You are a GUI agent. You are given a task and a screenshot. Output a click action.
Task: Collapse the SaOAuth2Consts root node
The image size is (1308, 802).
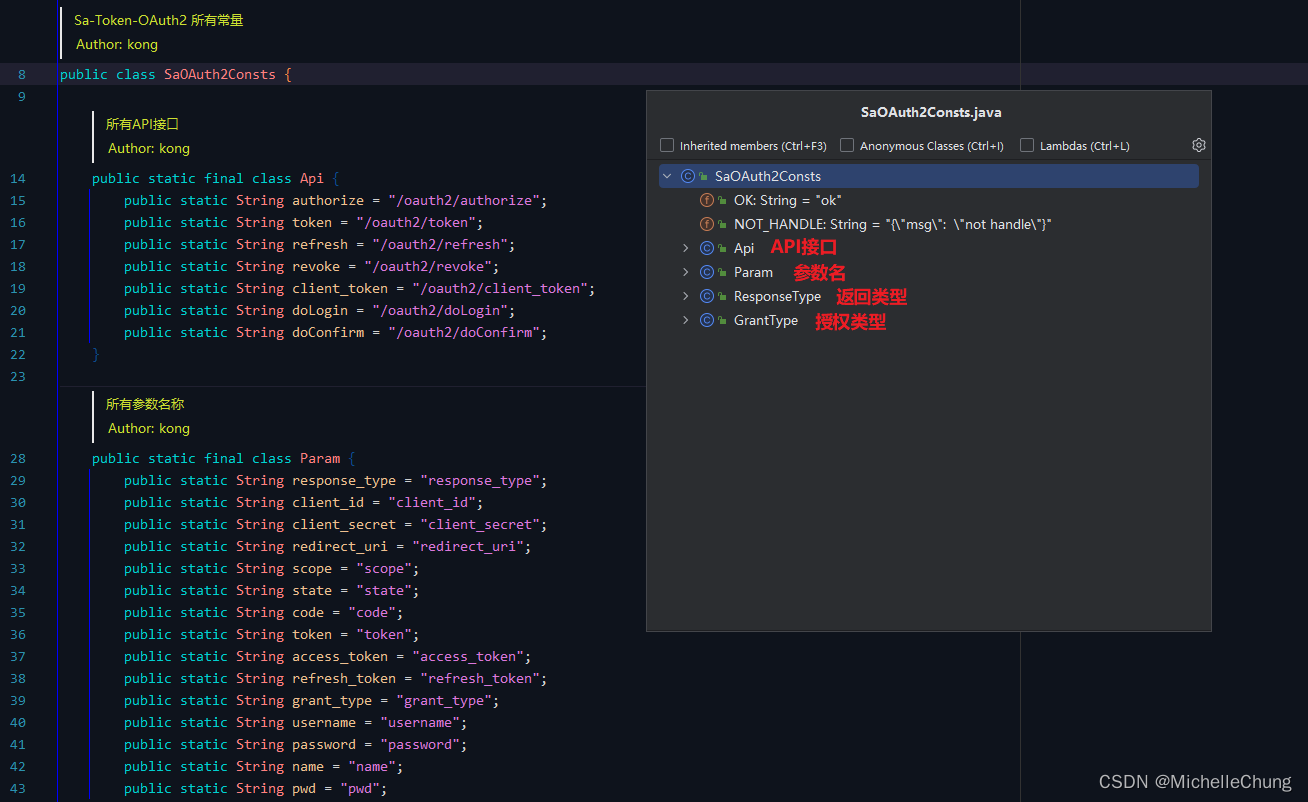pos(667,176)
